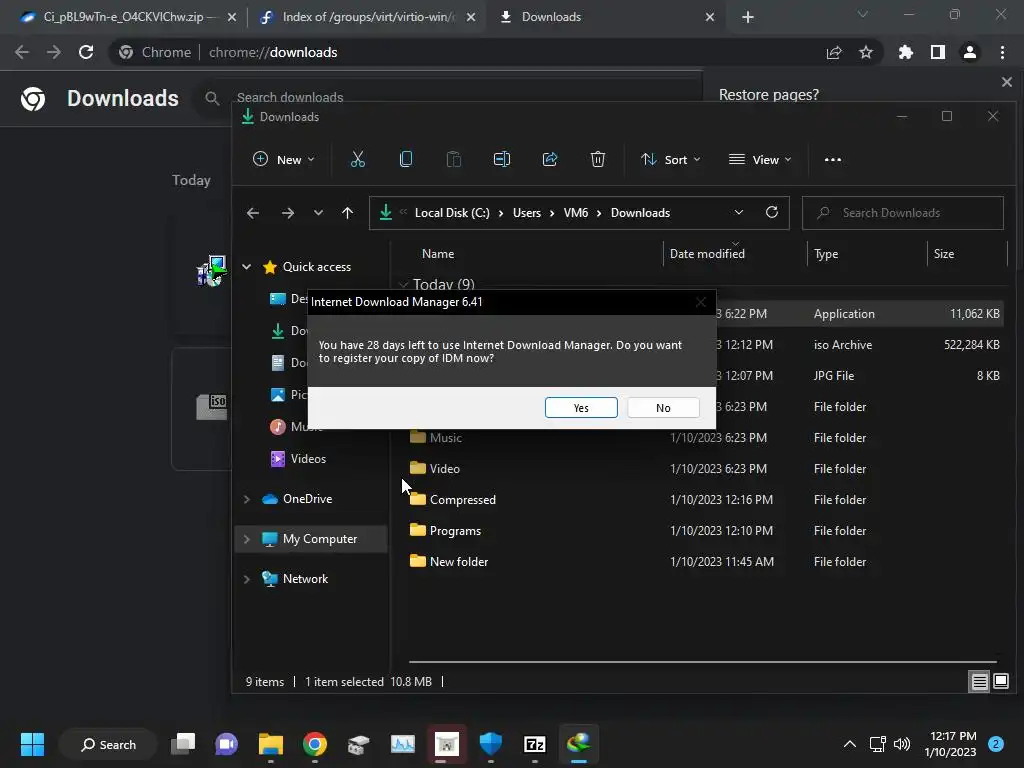Reload the Chrome page

86,52
